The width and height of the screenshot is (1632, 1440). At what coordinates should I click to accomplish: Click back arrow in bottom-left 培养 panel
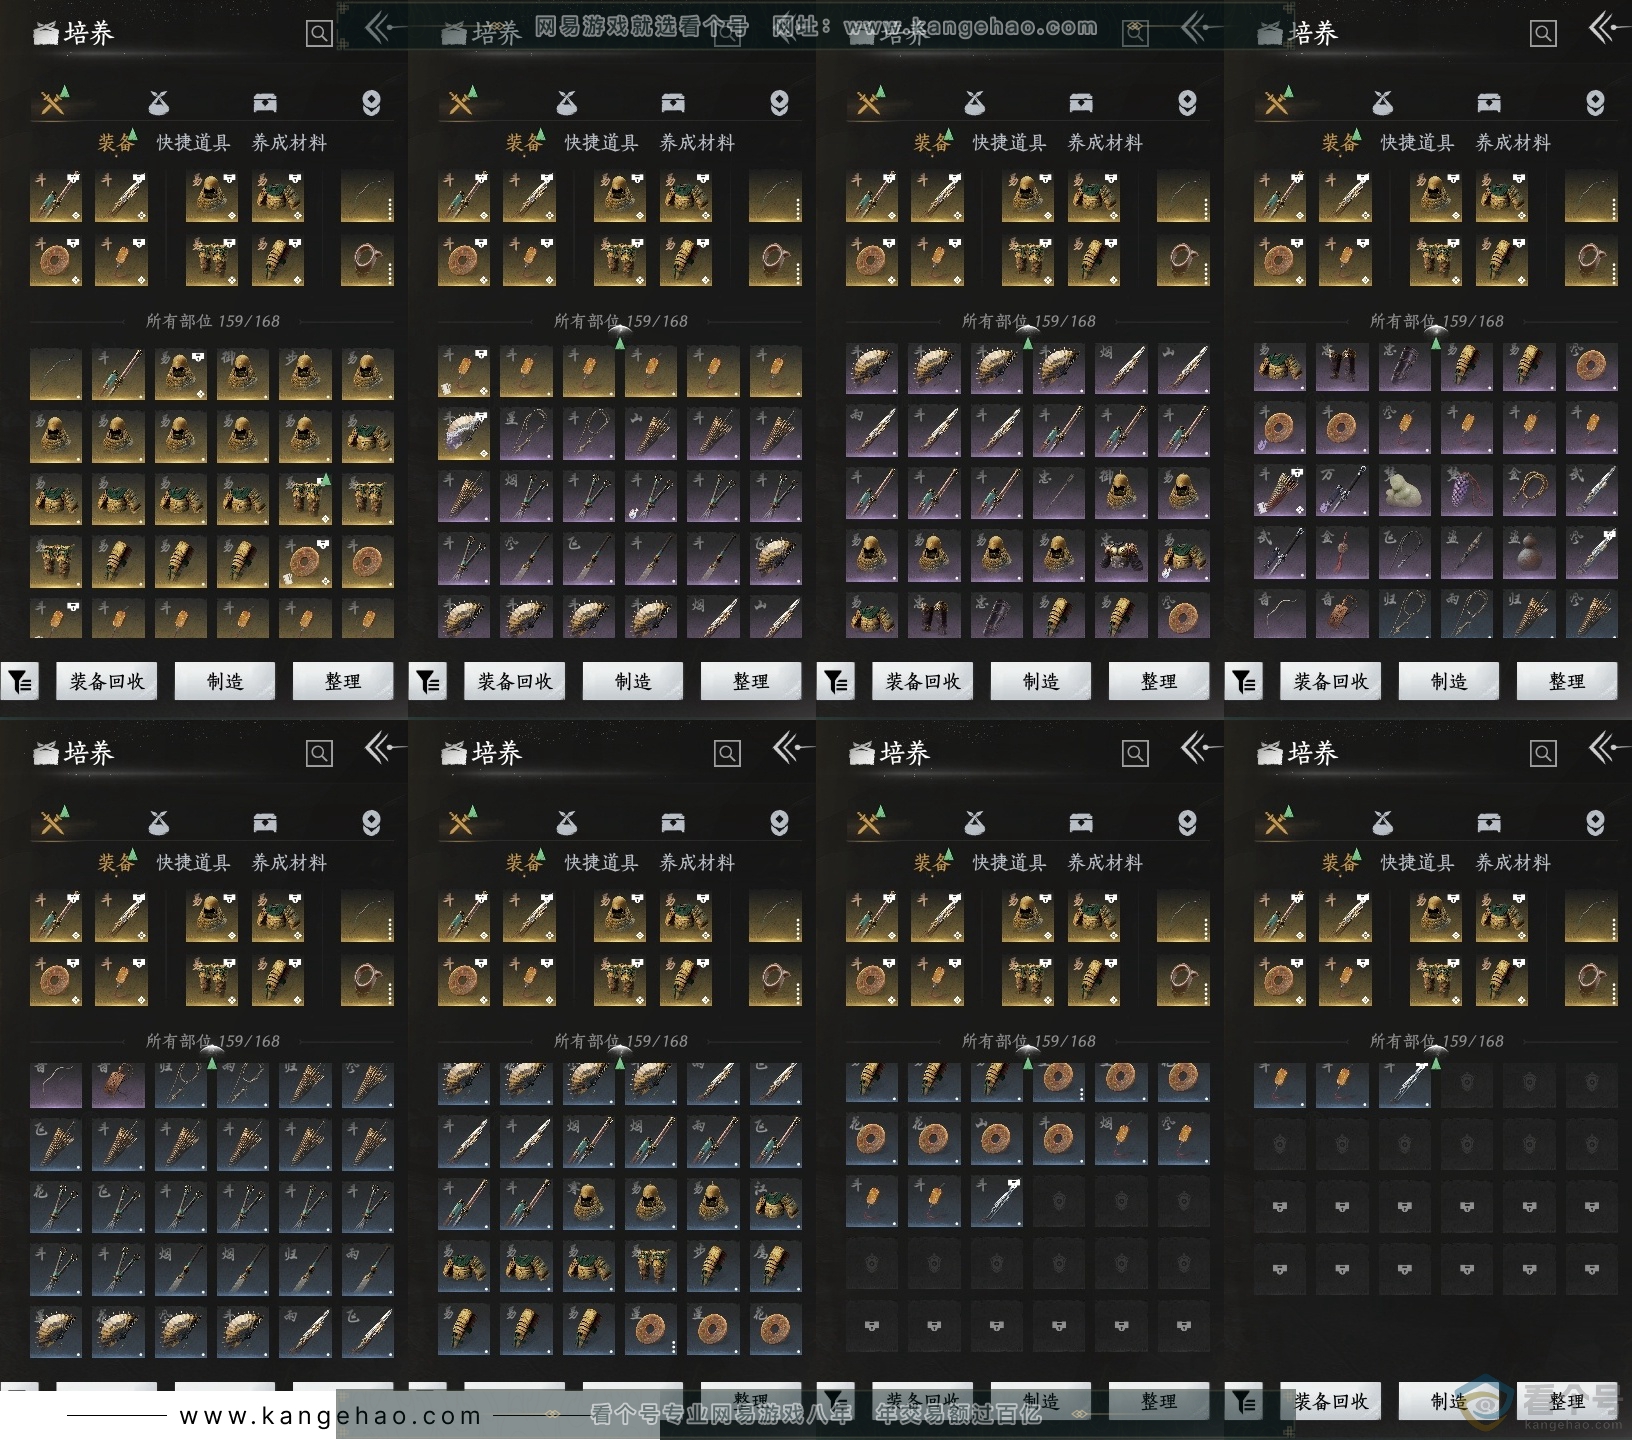pos(384,748)
